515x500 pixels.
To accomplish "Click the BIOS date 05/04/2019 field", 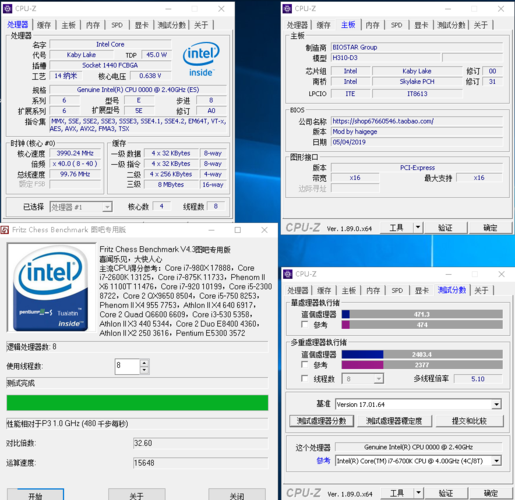I will click(417, 142).
